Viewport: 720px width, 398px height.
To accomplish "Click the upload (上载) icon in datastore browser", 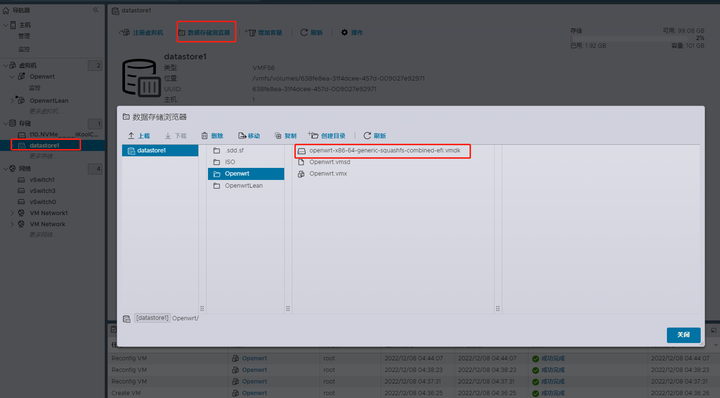I will (x=131, y=135).
